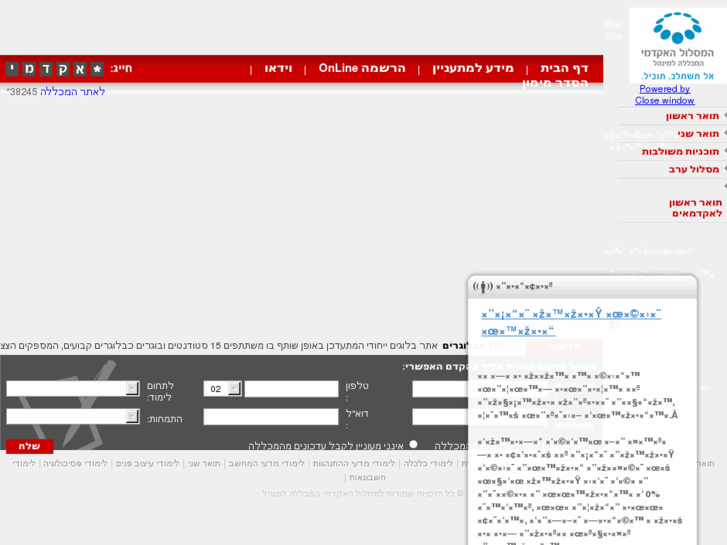The width and height of the screenshot is (727, 545).
Task: Expand מסלול ערב in the sidebar
Action: [x=694, y=169]
